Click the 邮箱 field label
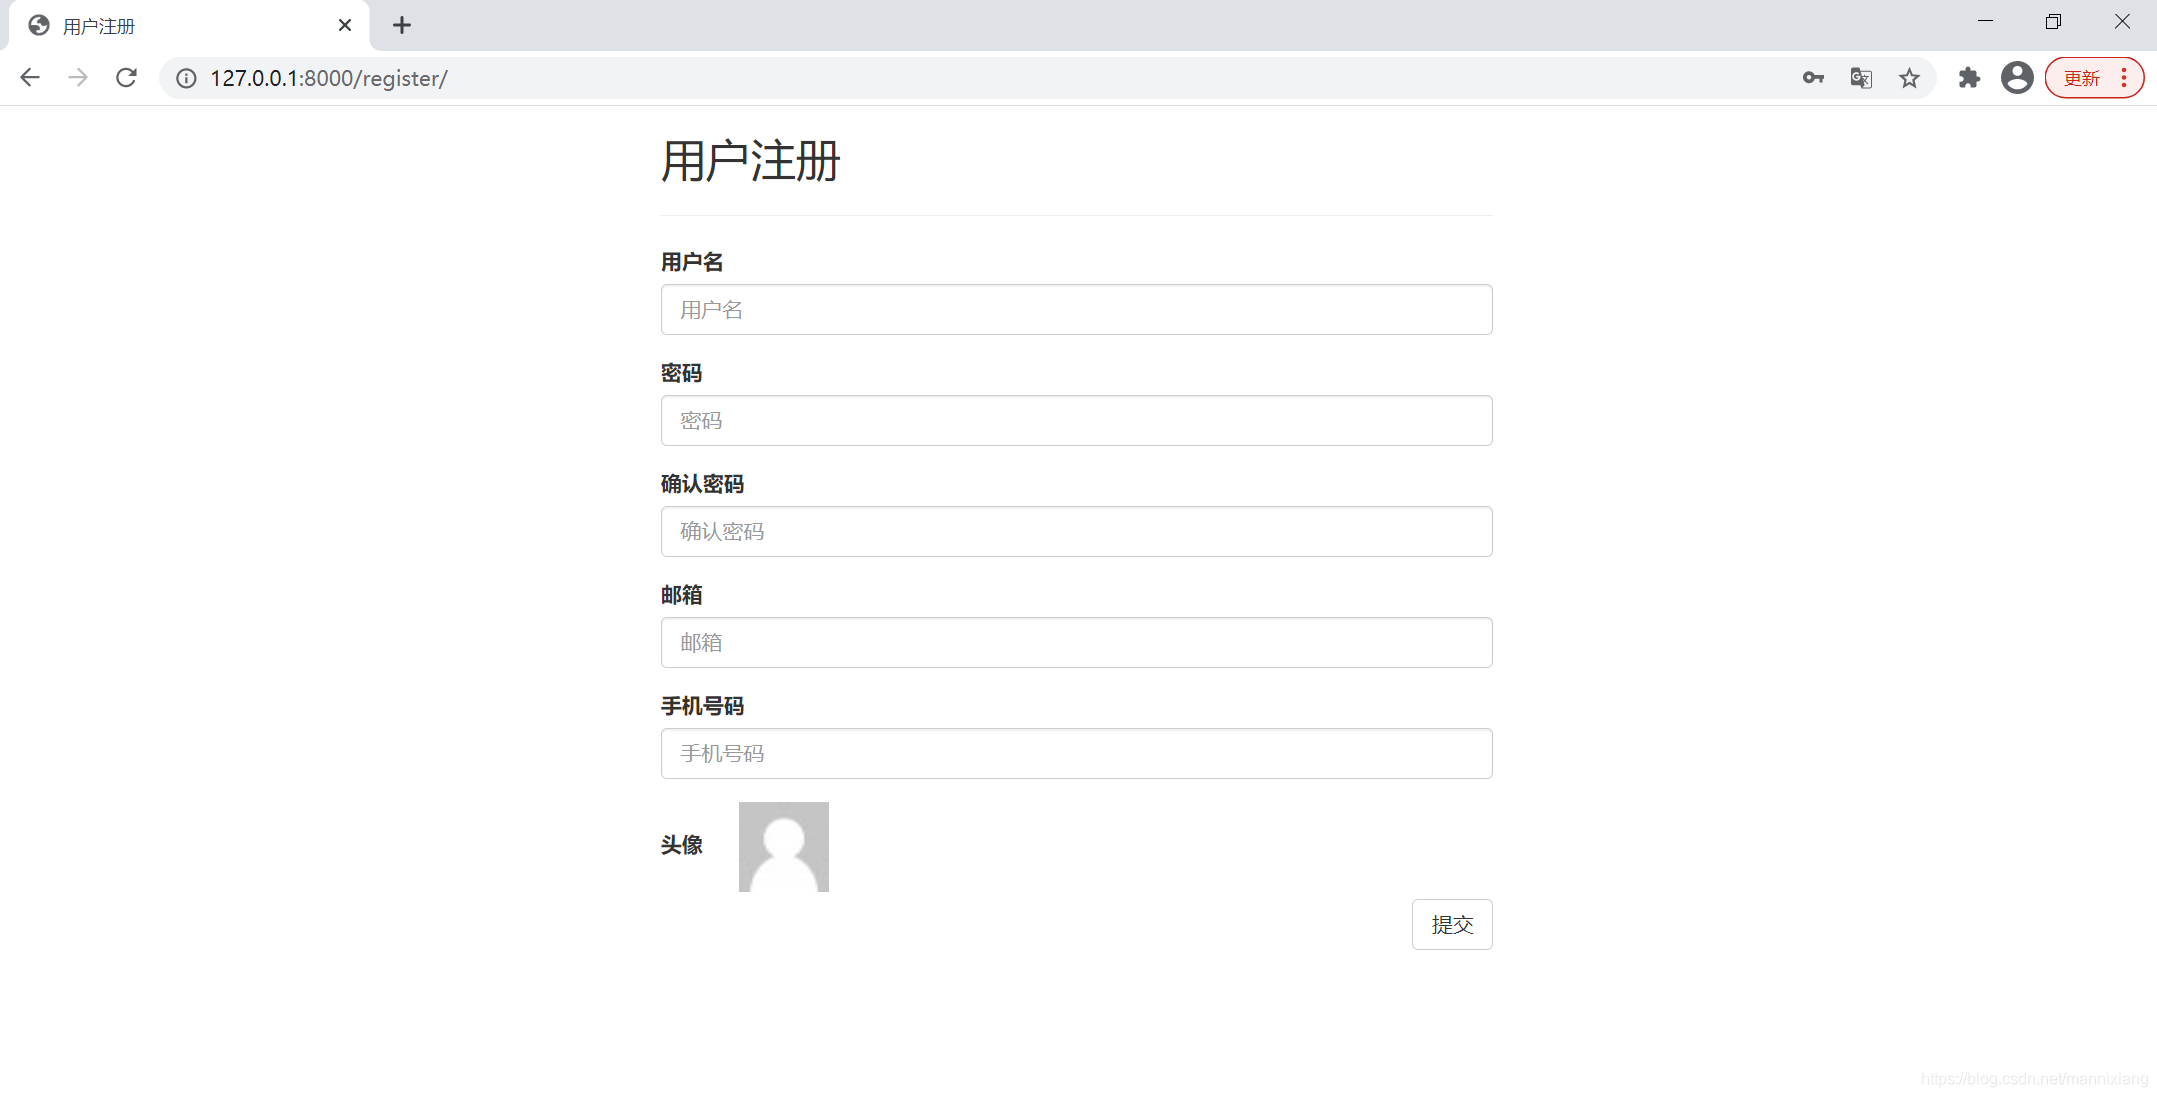The width and height of the screenshot is (2157, 1097). [681, 595]
